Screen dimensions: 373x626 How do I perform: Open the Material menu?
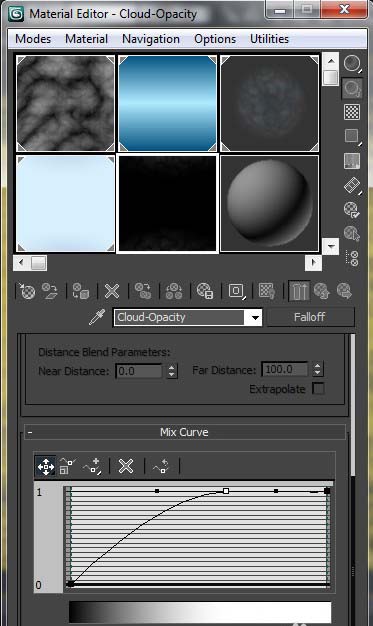[x=86, y=39]
